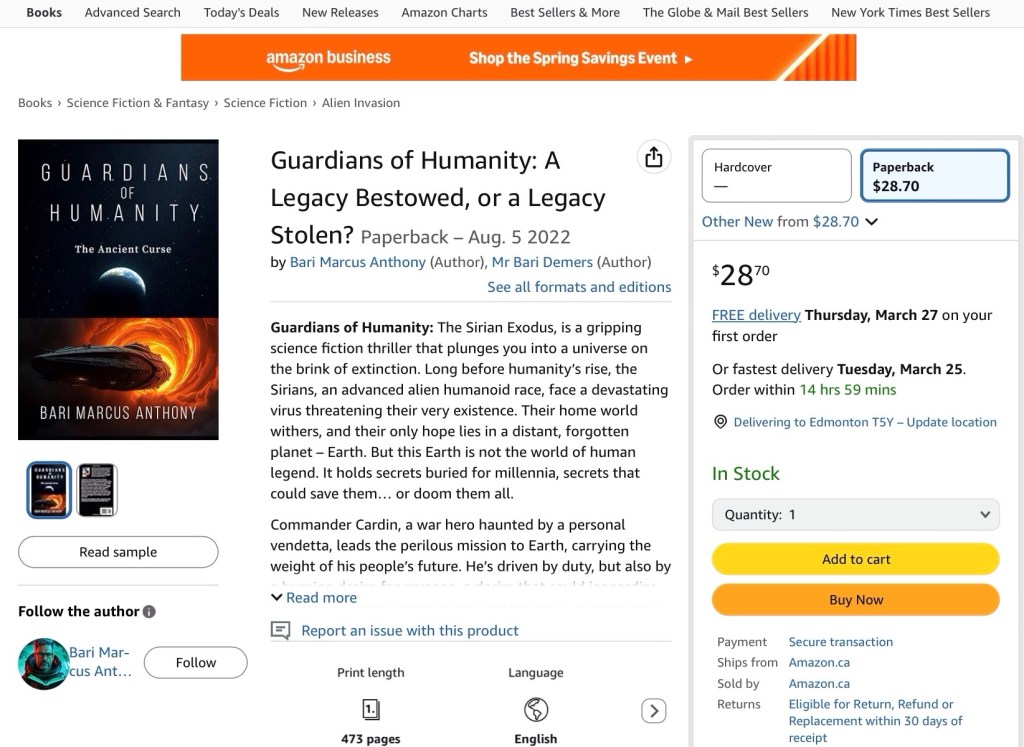1024x747 pixels.
Task: Click the location pin delivery icon
Action: [x=720, y=422]
